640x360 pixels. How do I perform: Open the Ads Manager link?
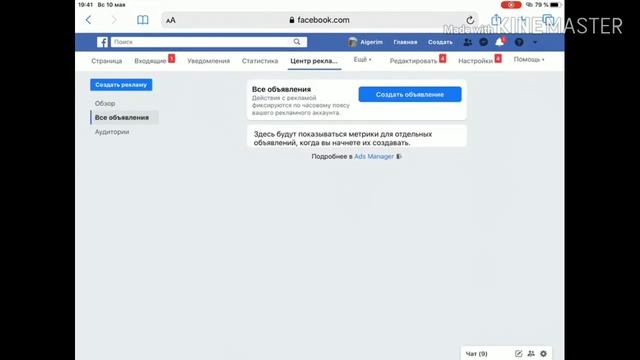[x=374, y=156]
